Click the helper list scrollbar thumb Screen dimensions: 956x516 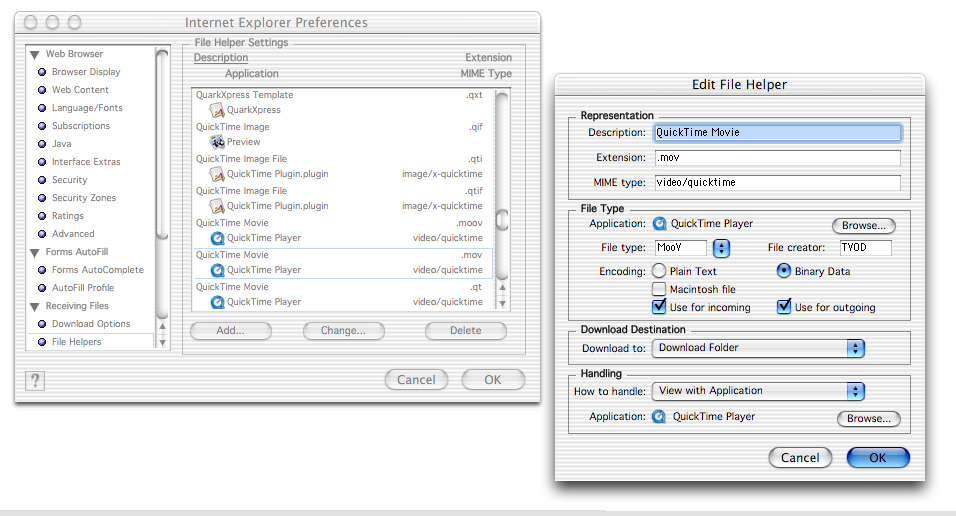pos(502,220)
